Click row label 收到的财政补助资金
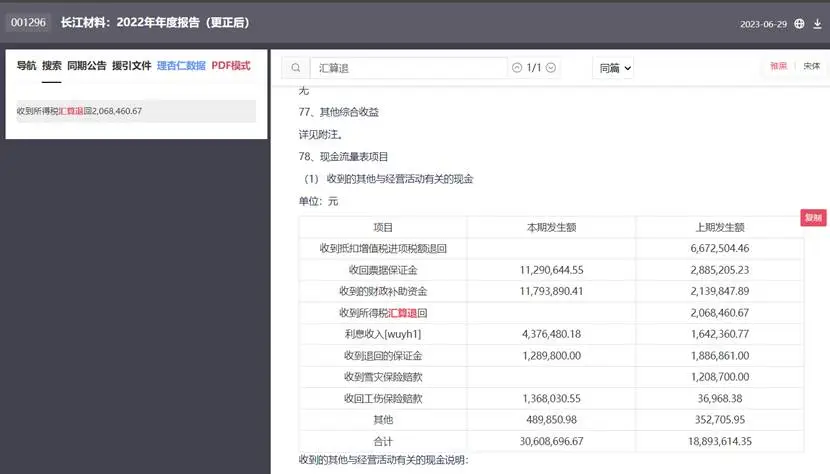Viewport: 830px width, 474px height. [x=383, y=291]
